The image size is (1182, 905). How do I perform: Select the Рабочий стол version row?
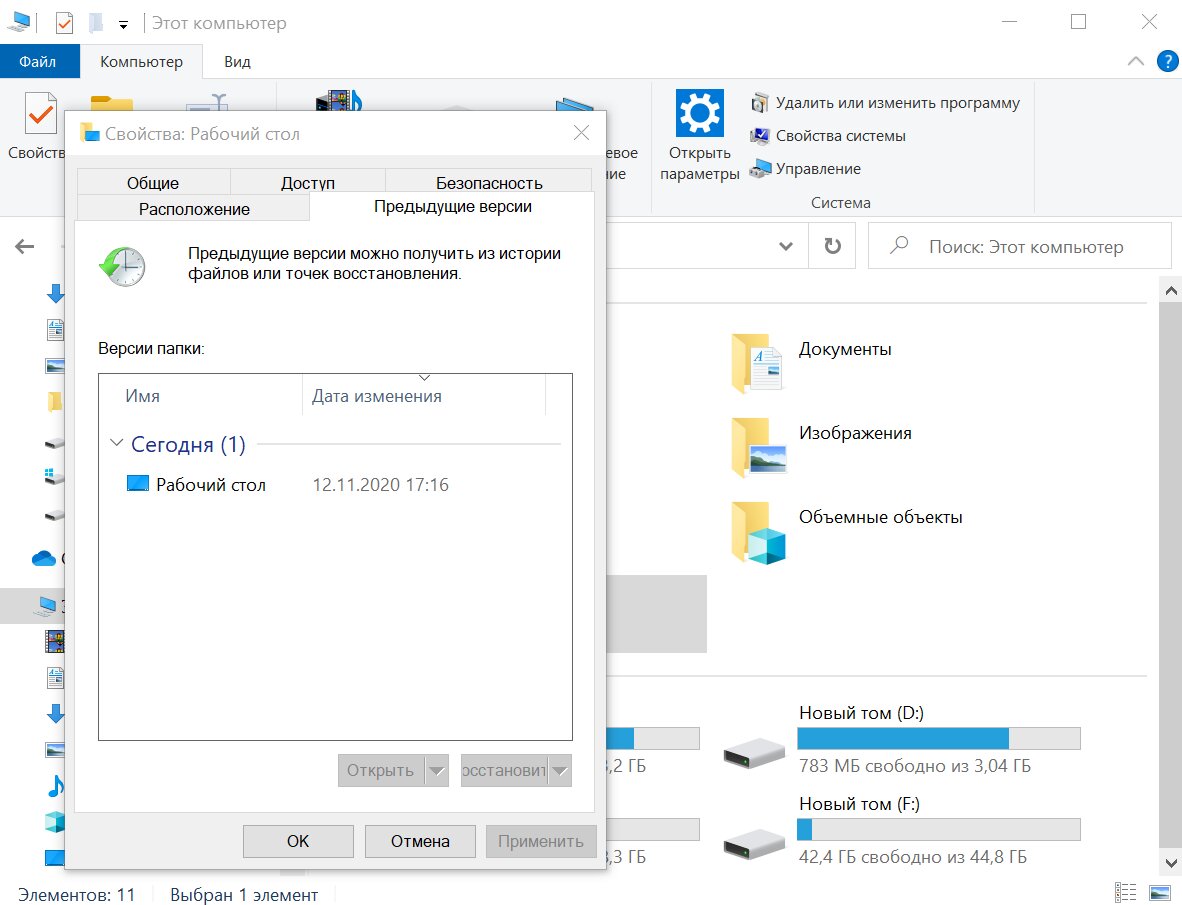[x=335, y=484]
